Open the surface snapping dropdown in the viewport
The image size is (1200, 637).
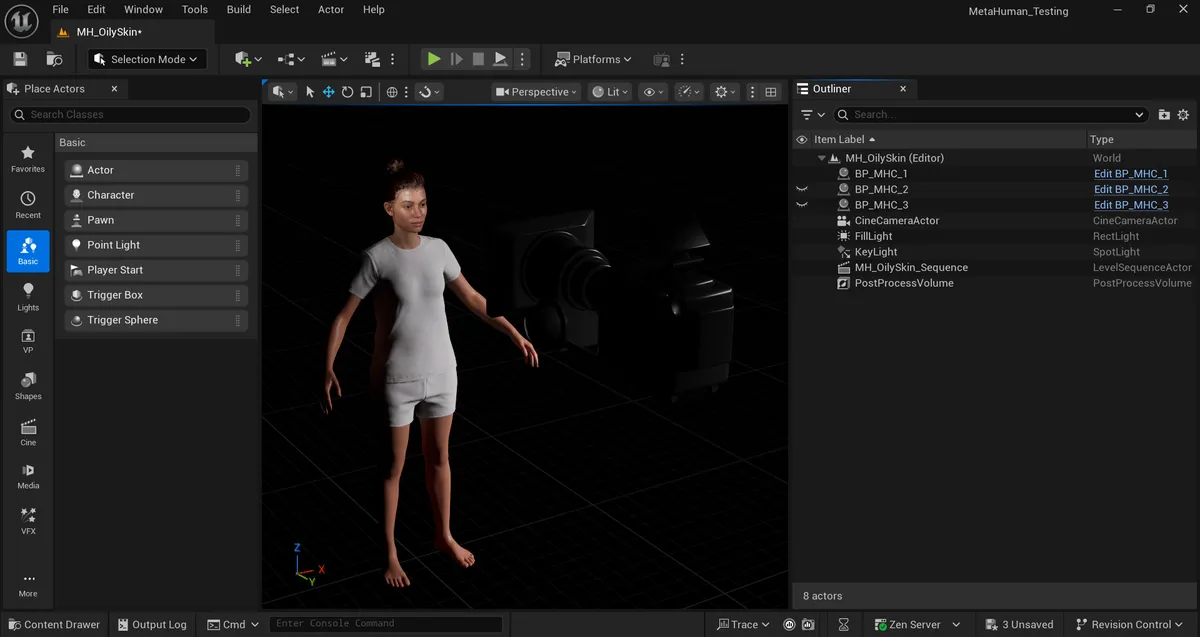click(x=430, y=92)
